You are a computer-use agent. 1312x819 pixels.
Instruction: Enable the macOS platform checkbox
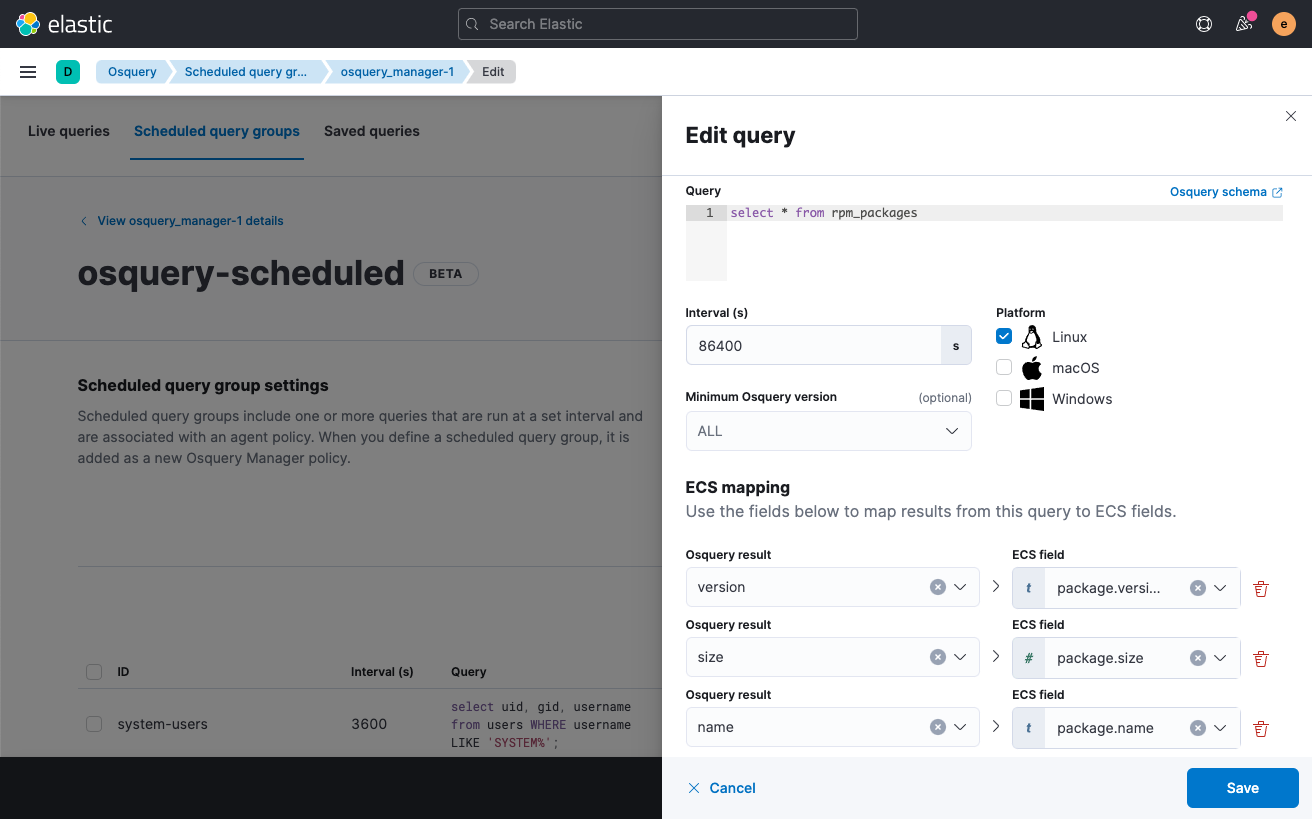click(x=1004, y=368)
